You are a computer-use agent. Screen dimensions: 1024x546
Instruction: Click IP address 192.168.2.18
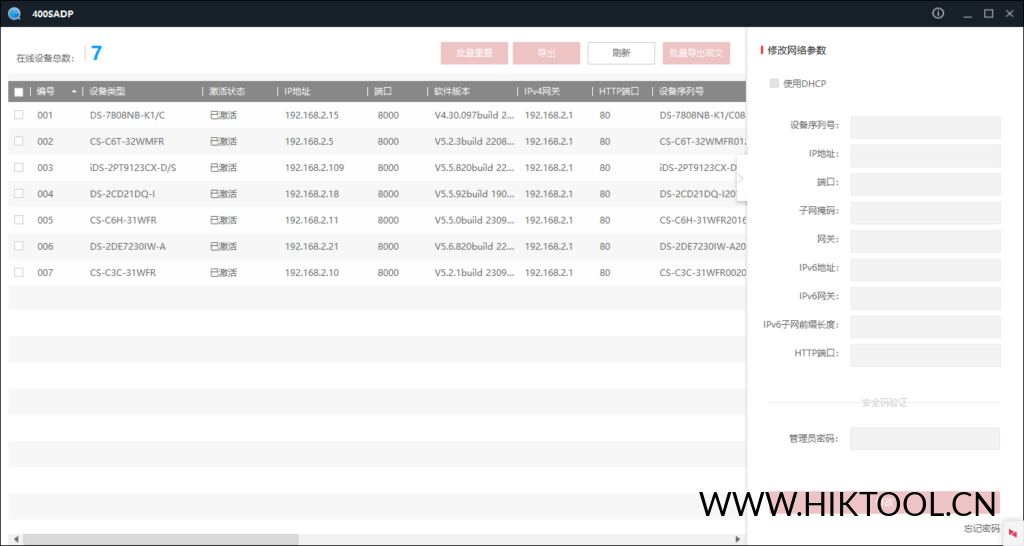pos(312,193)
